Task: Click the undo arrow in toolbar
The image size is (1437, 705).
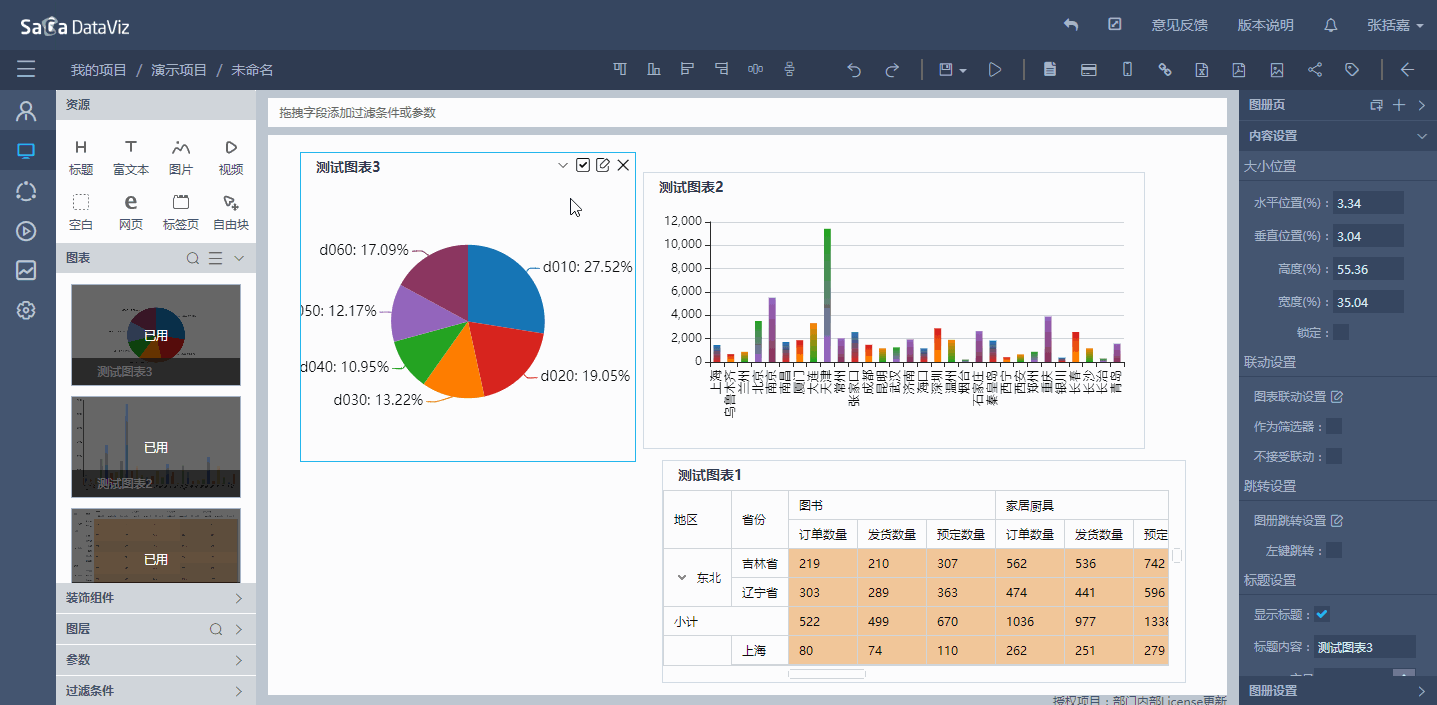Action: (x=854, y=70)
